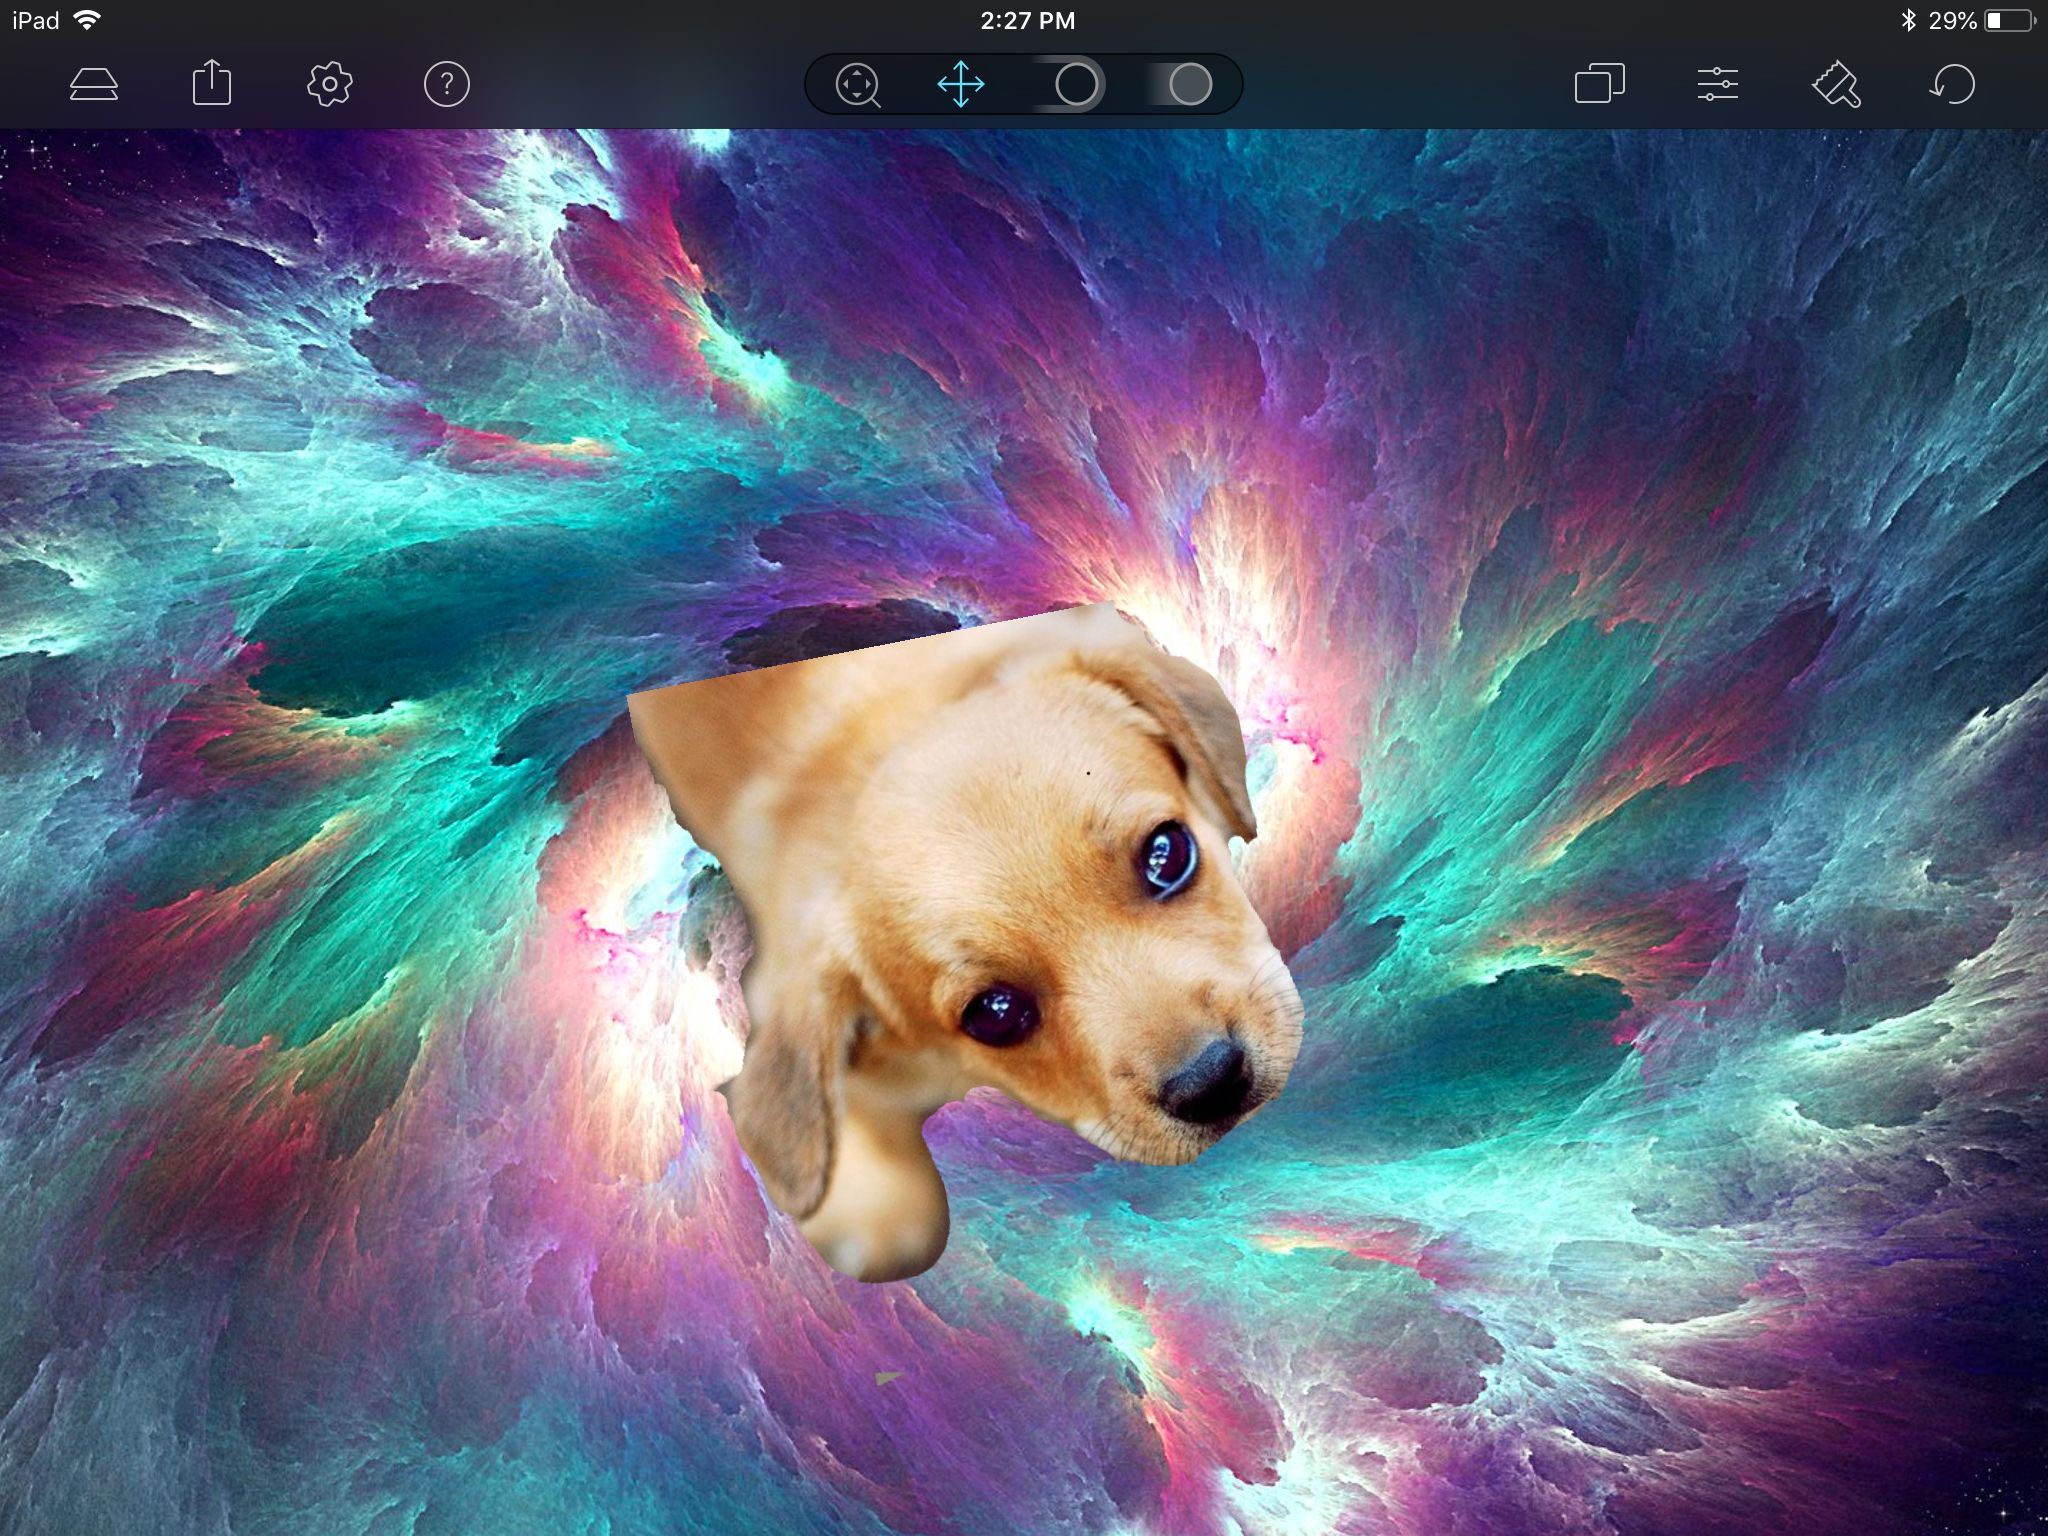Open the help question mark
The height and width of the screenshot is (1536, 2048).
tap(447, 84)
